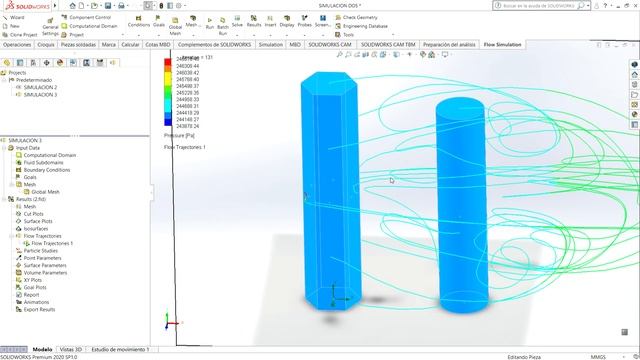Select Export Results tree item

[x=35, y=309]
